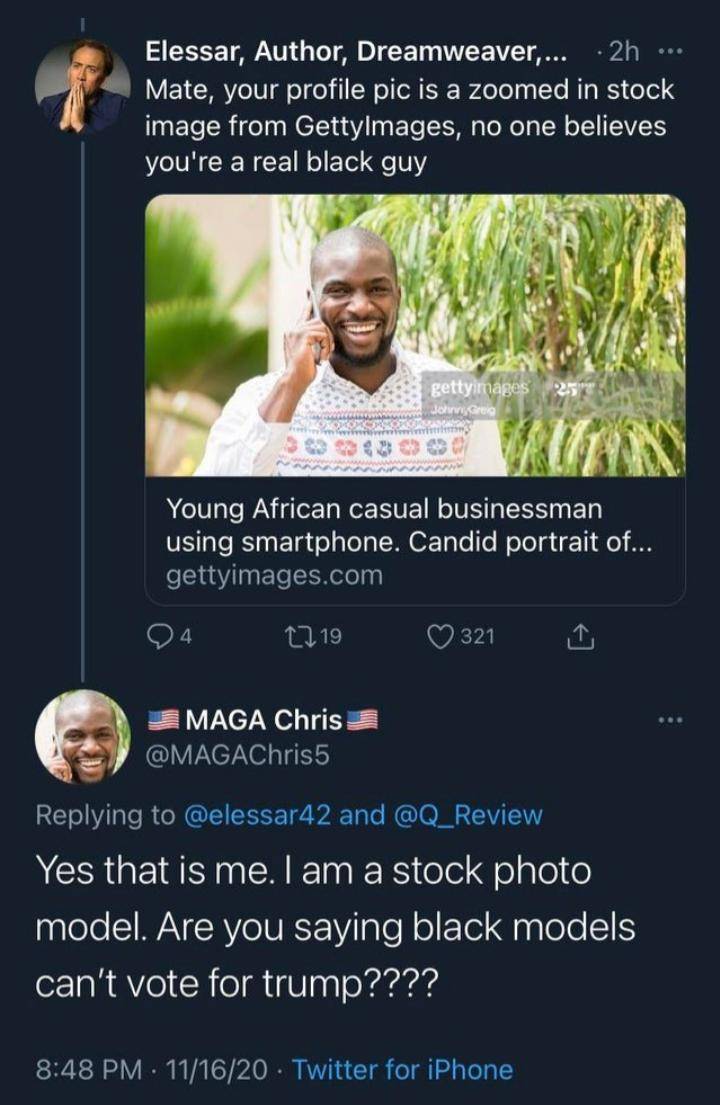Image resolution: width=720 pixels, height=1105 pixels.
Task: Tap the tweet text starting with Mate
Action: coord(410,126)
